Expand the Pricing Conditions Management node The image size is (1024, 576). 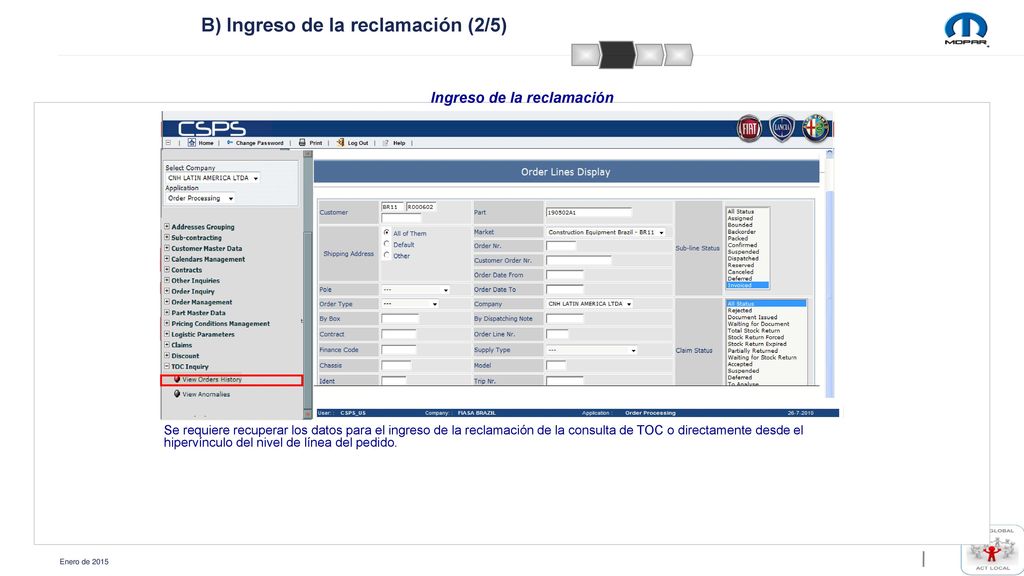coord(167,323)
